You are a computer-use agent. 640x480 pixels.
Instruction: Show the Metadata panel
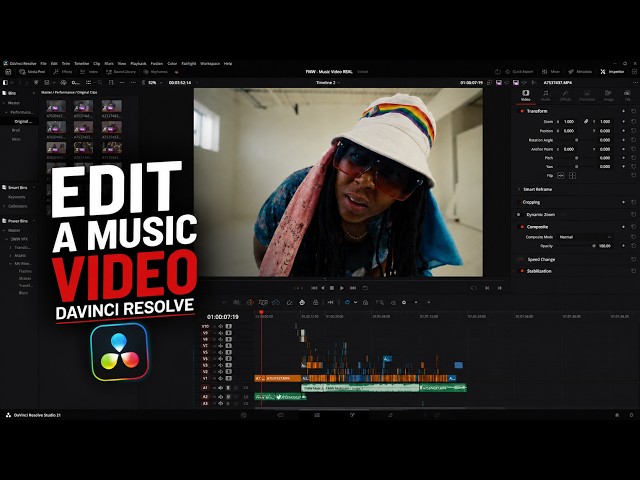(x=580, y=72)
